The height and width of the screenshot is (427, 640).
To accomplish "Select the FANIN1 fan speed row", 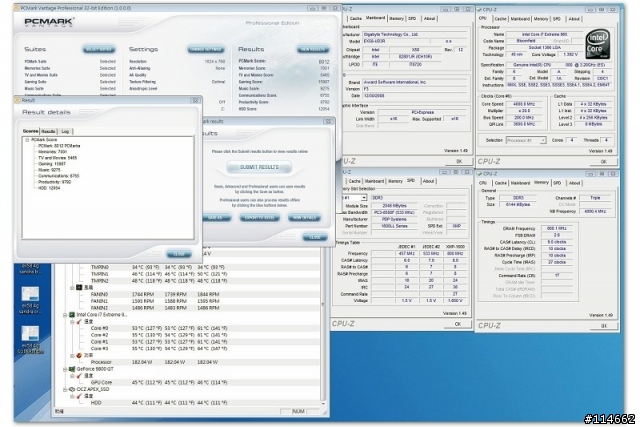I will pos(188,301).
